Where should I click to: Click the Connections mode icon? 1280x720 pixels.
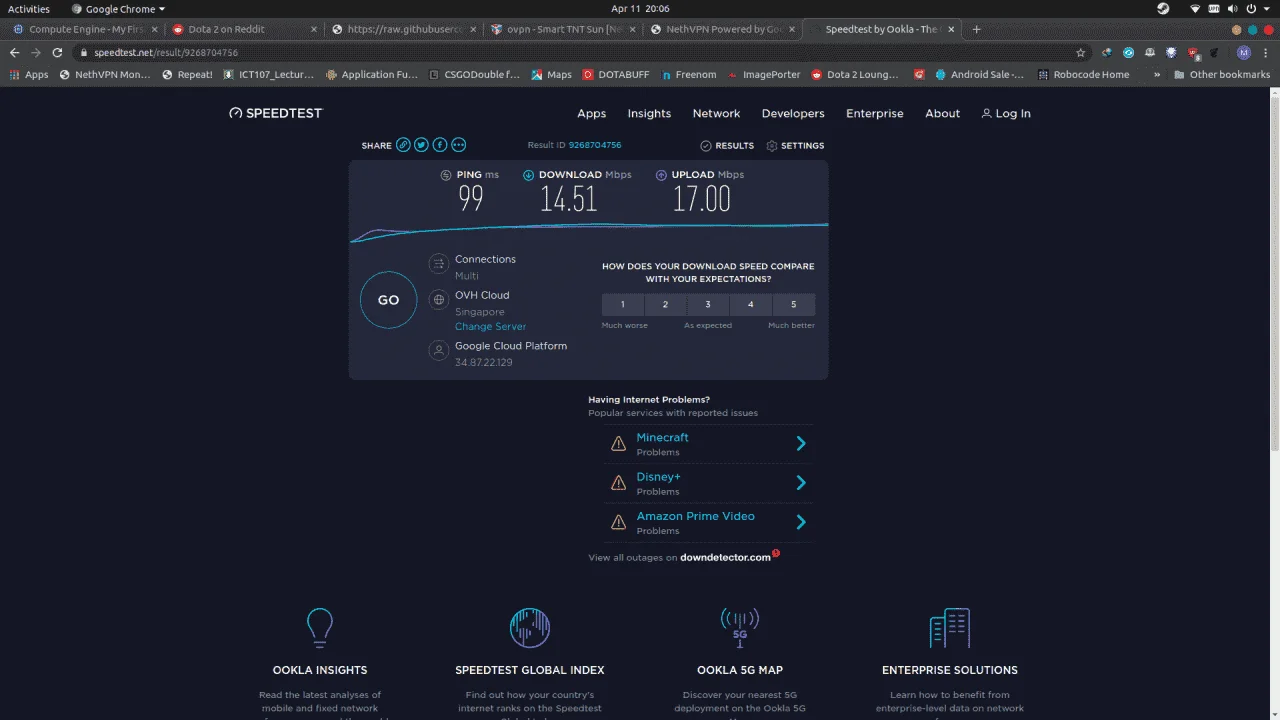(x=437, y=264)
